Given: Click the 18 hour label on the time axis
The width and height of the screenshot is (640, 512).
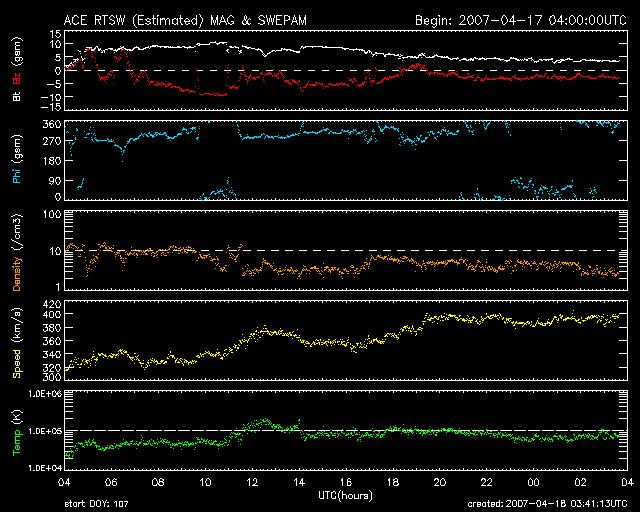Looking at the screenshot, I should click(393, 483).
